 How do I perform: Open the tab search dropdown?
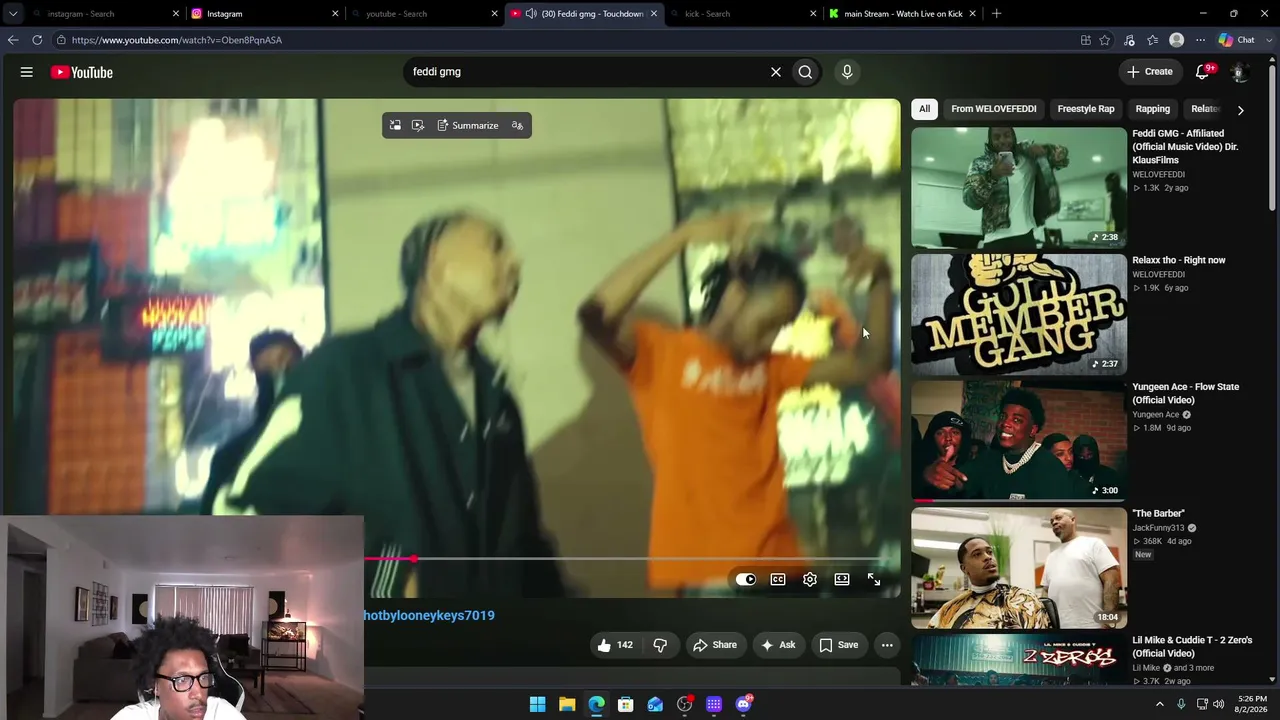pyautogui.click(x=13, y=14)
